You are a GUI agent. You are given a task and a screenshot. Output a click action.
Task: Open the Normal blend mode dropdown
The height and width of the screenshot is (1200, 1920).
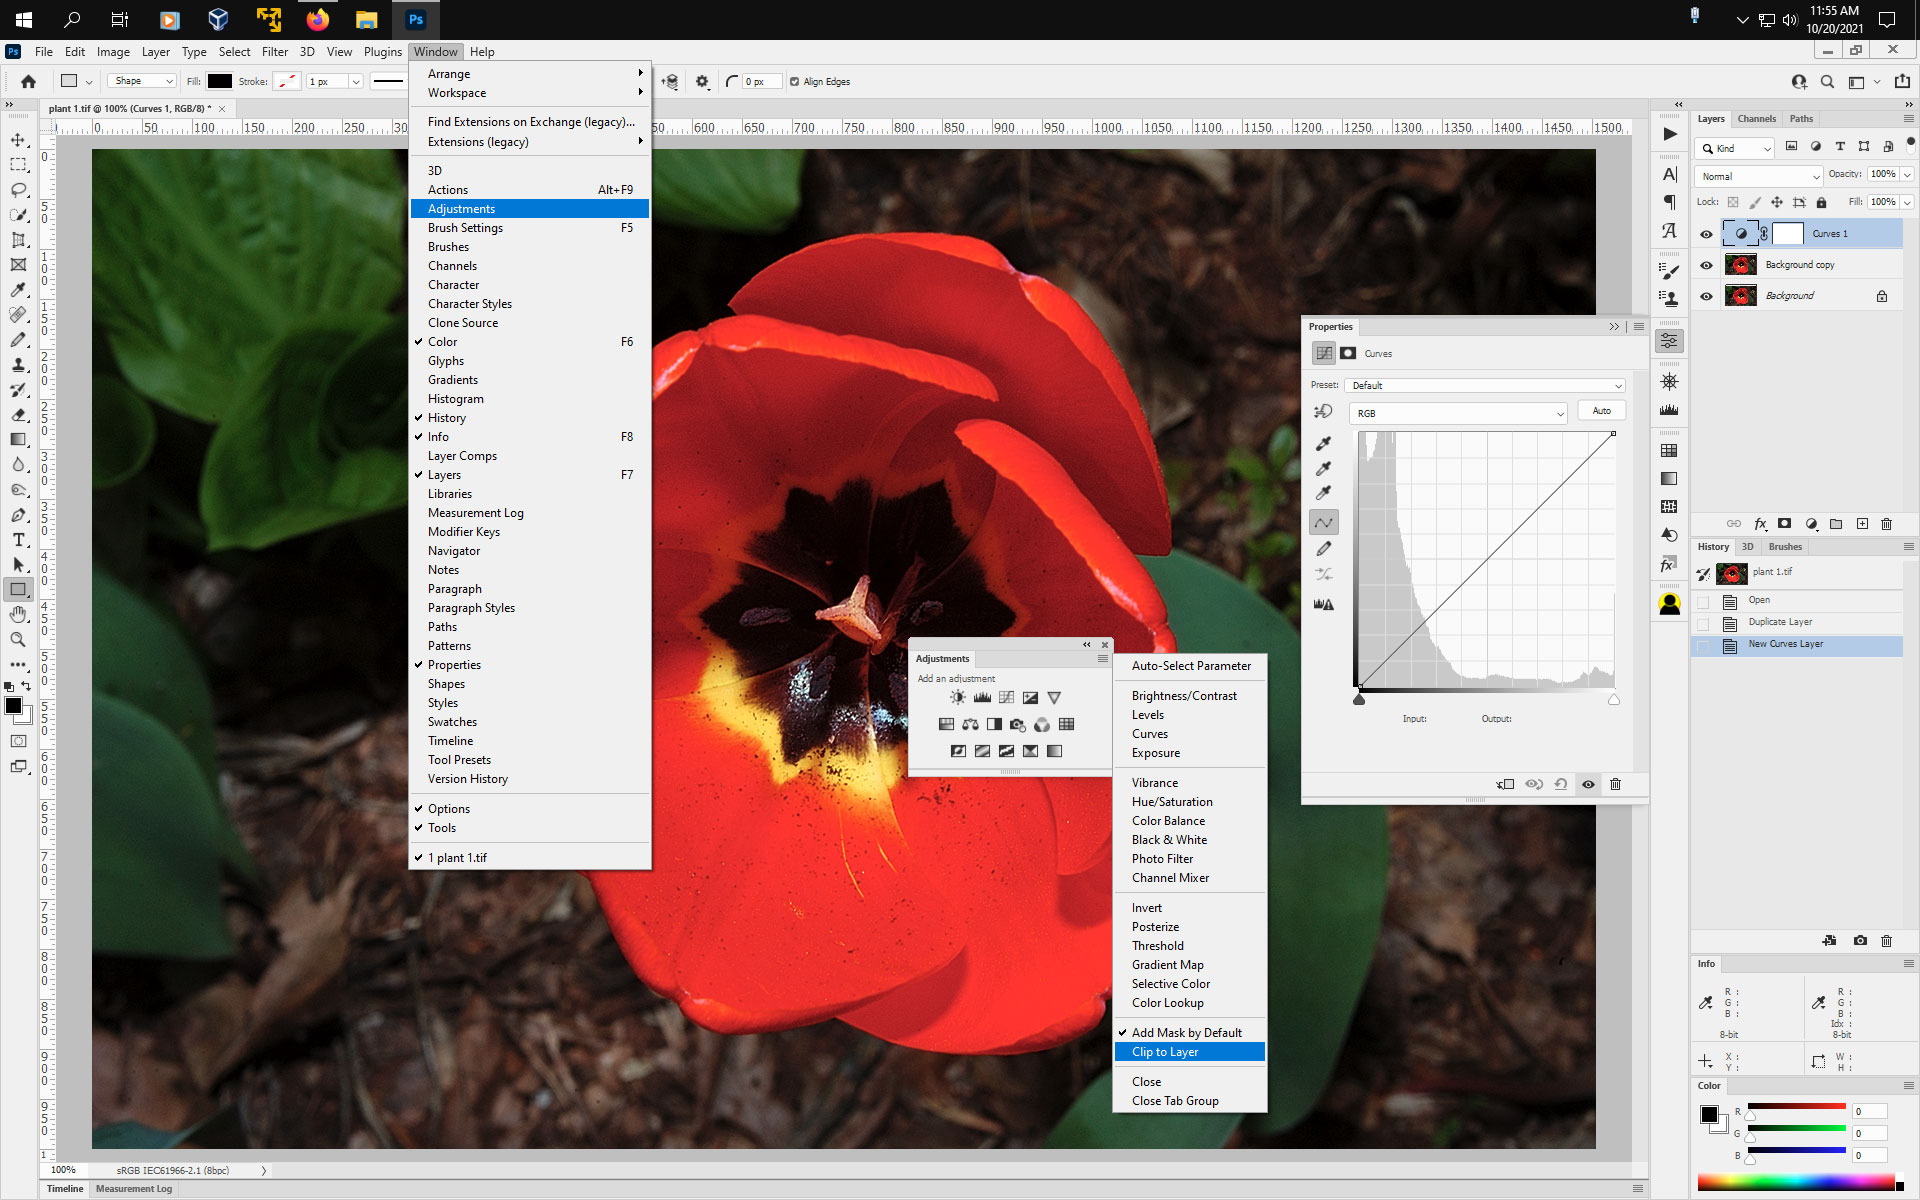pyautogui.click(x=1757, y=176)
